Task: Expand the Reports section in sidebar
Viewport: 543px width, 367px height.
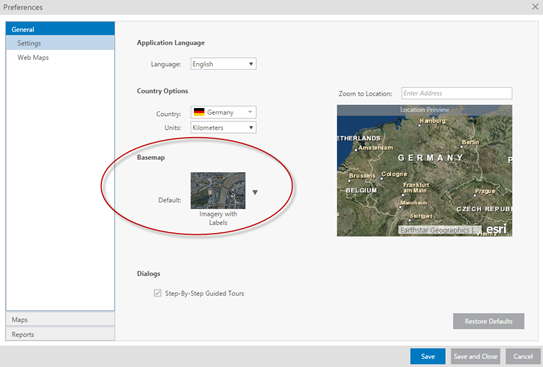Action: [x=60, y=334]
